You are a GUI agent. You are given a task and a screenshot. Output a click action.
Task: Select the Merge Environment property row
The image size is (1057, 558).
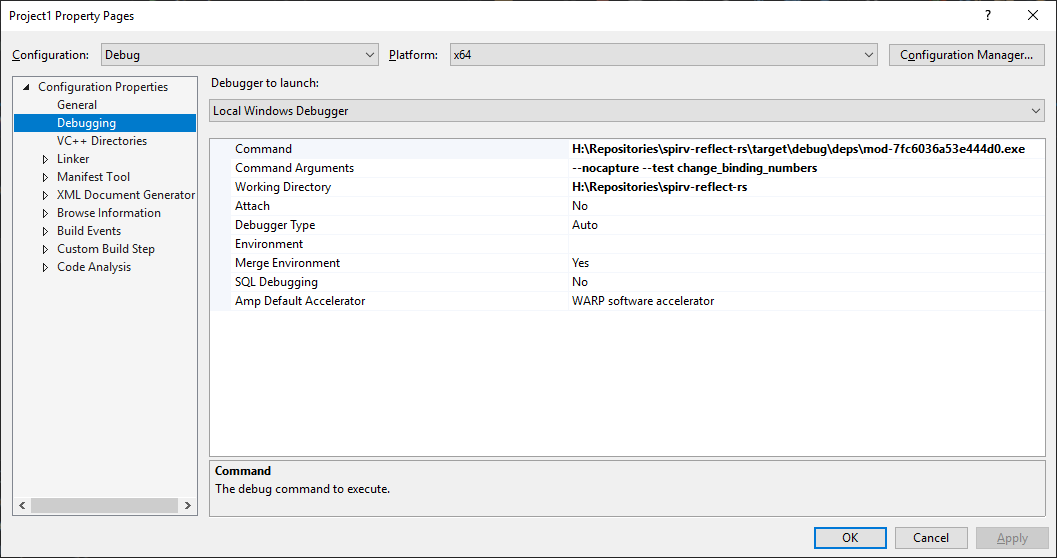pos(628,263)
